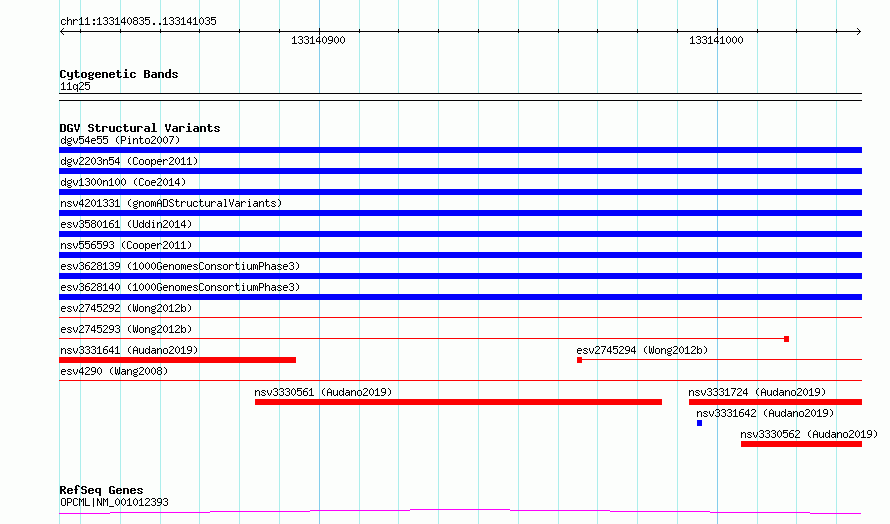Screen dimensions: 890x524
Task: Select the blue bar under esv3628140
Action: (x=460, y=297)
